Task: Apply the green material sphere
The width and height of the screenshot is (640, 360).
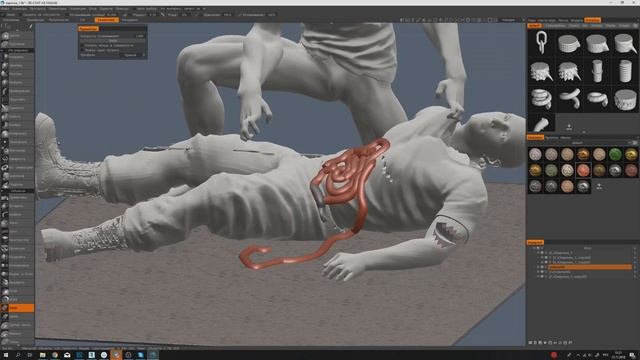Action: [x=615, y=154]
